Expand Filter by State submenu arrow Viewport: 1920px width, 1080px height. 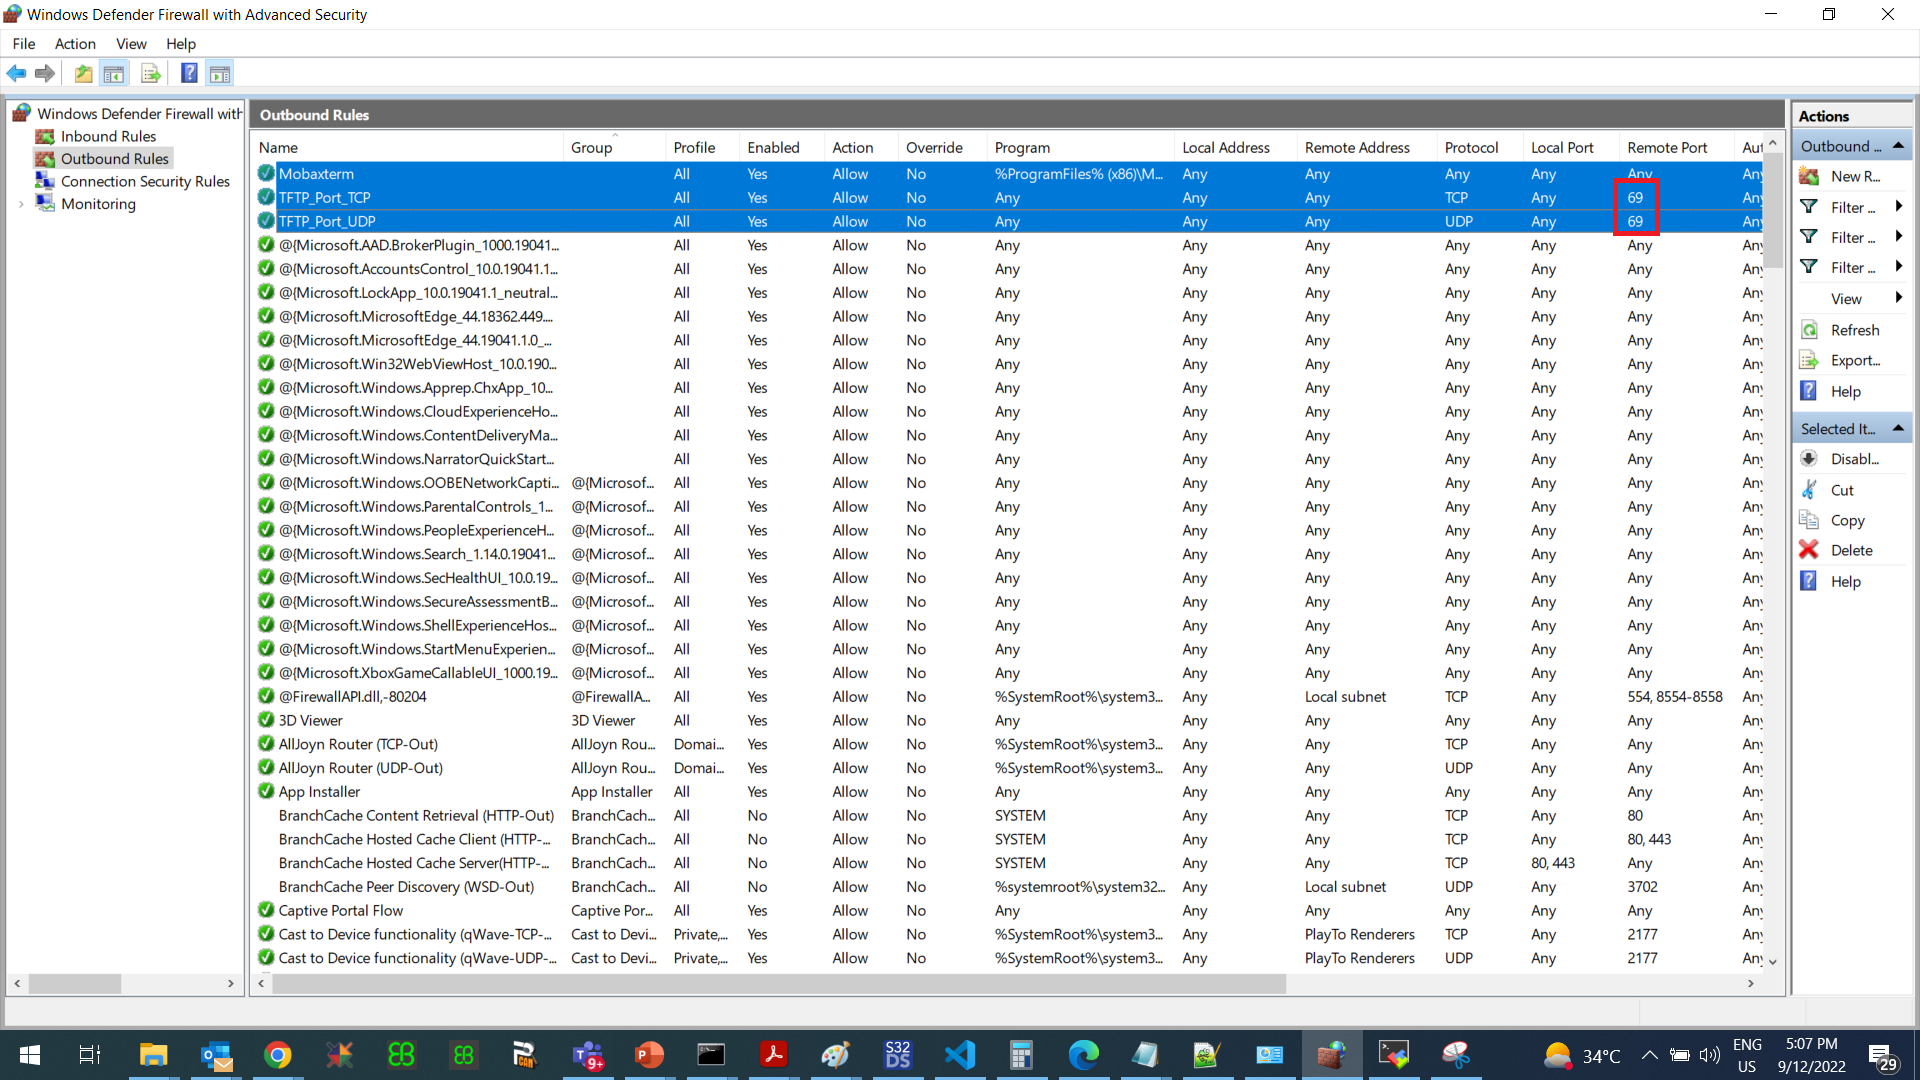tap(1897, 237)
